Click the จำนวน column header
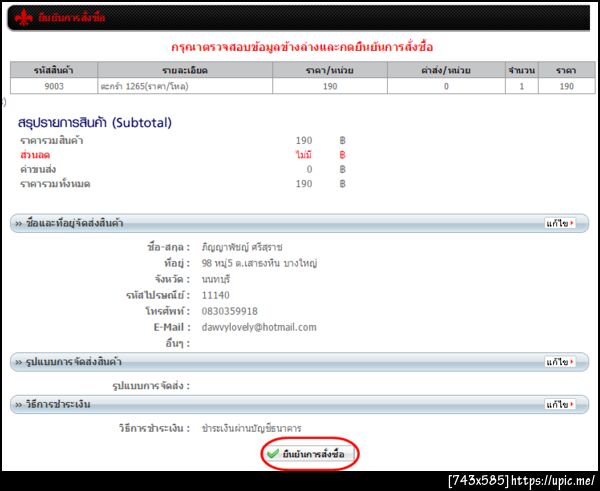The image size is (600, 491). 522,70
